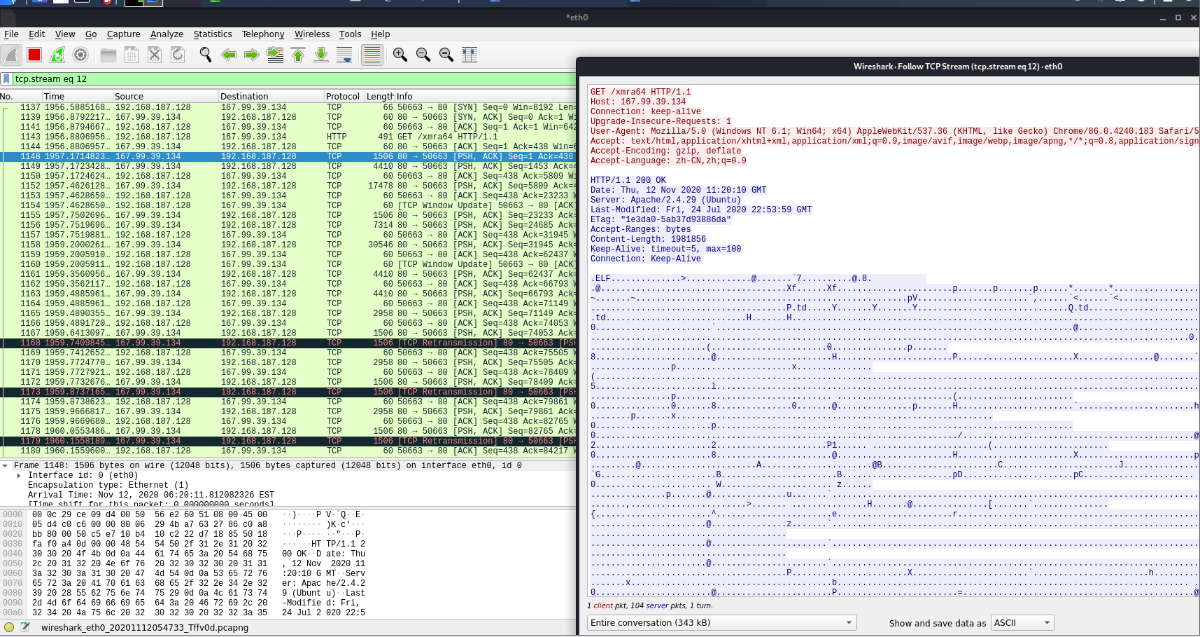Click the expert information yellow circle in status bar
The height and width of the screenshot is (637, 1200).
(8, 629)
